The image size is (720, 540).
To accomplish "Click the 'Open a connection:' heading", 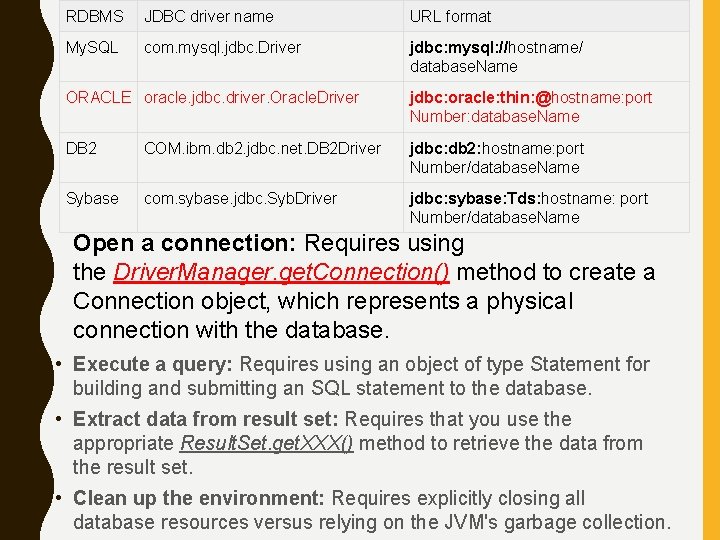I will 184,243.
